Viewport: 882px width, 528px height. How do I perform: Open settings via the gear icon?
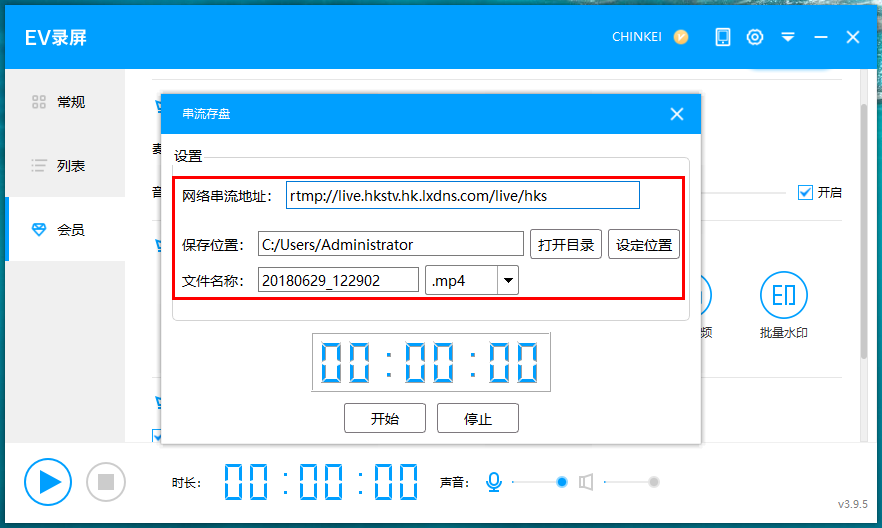(755, 37)
